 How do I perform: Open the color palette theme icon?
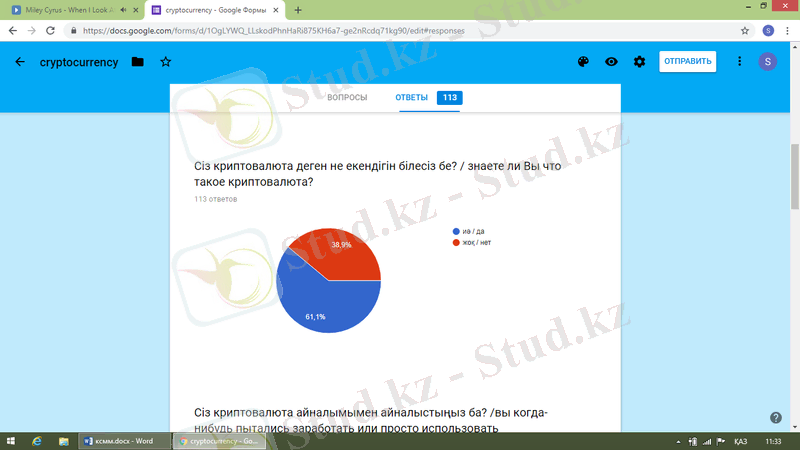[583, 62]
